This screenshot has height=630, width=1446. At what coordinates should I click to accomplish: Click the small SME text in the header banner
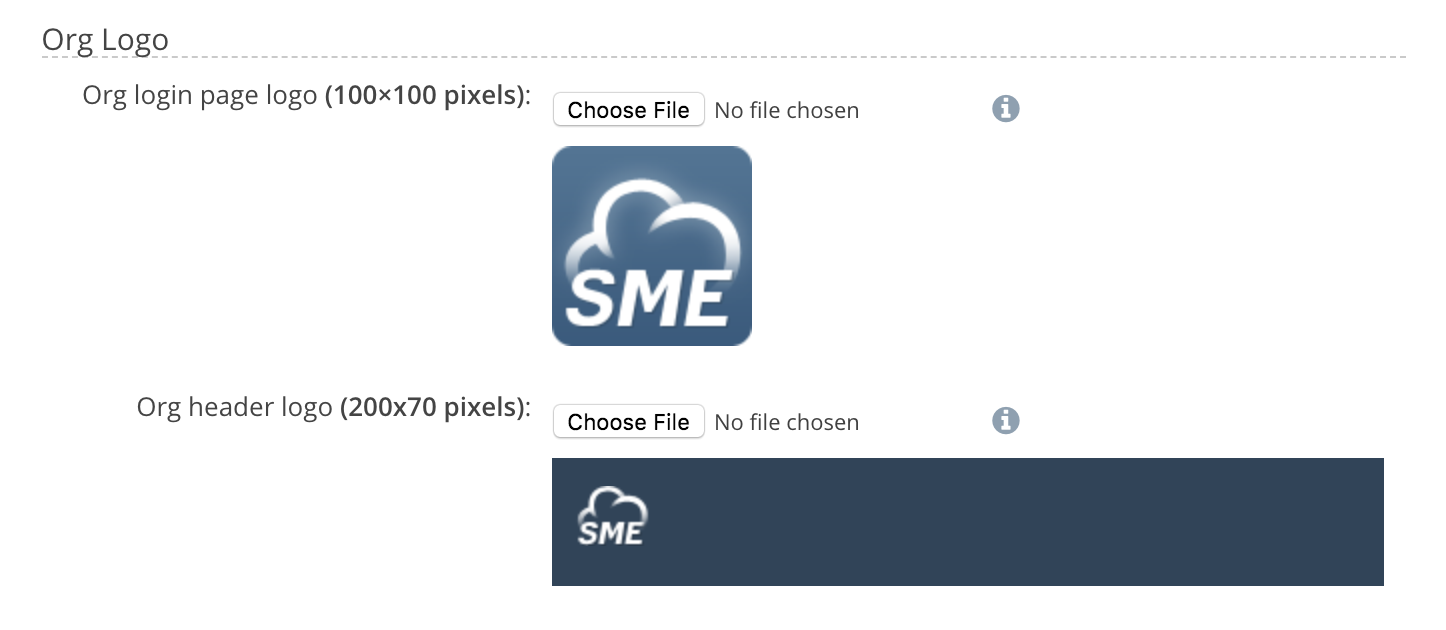click(x=611, y=533)
